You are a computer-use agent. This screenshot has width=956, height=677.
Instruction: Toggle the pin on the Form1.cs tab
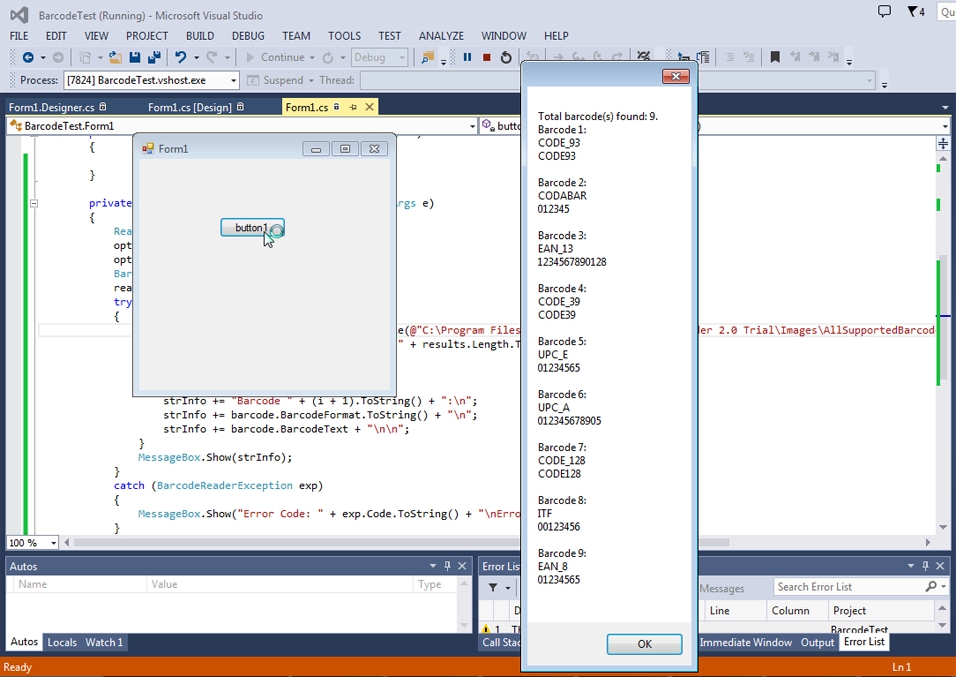(353, 107)
